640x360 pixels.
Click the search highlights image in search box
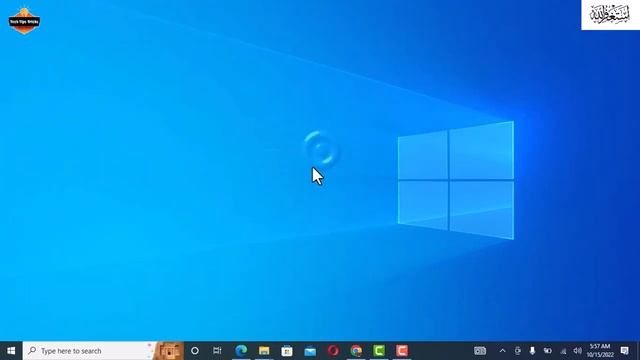coord(168,351)
